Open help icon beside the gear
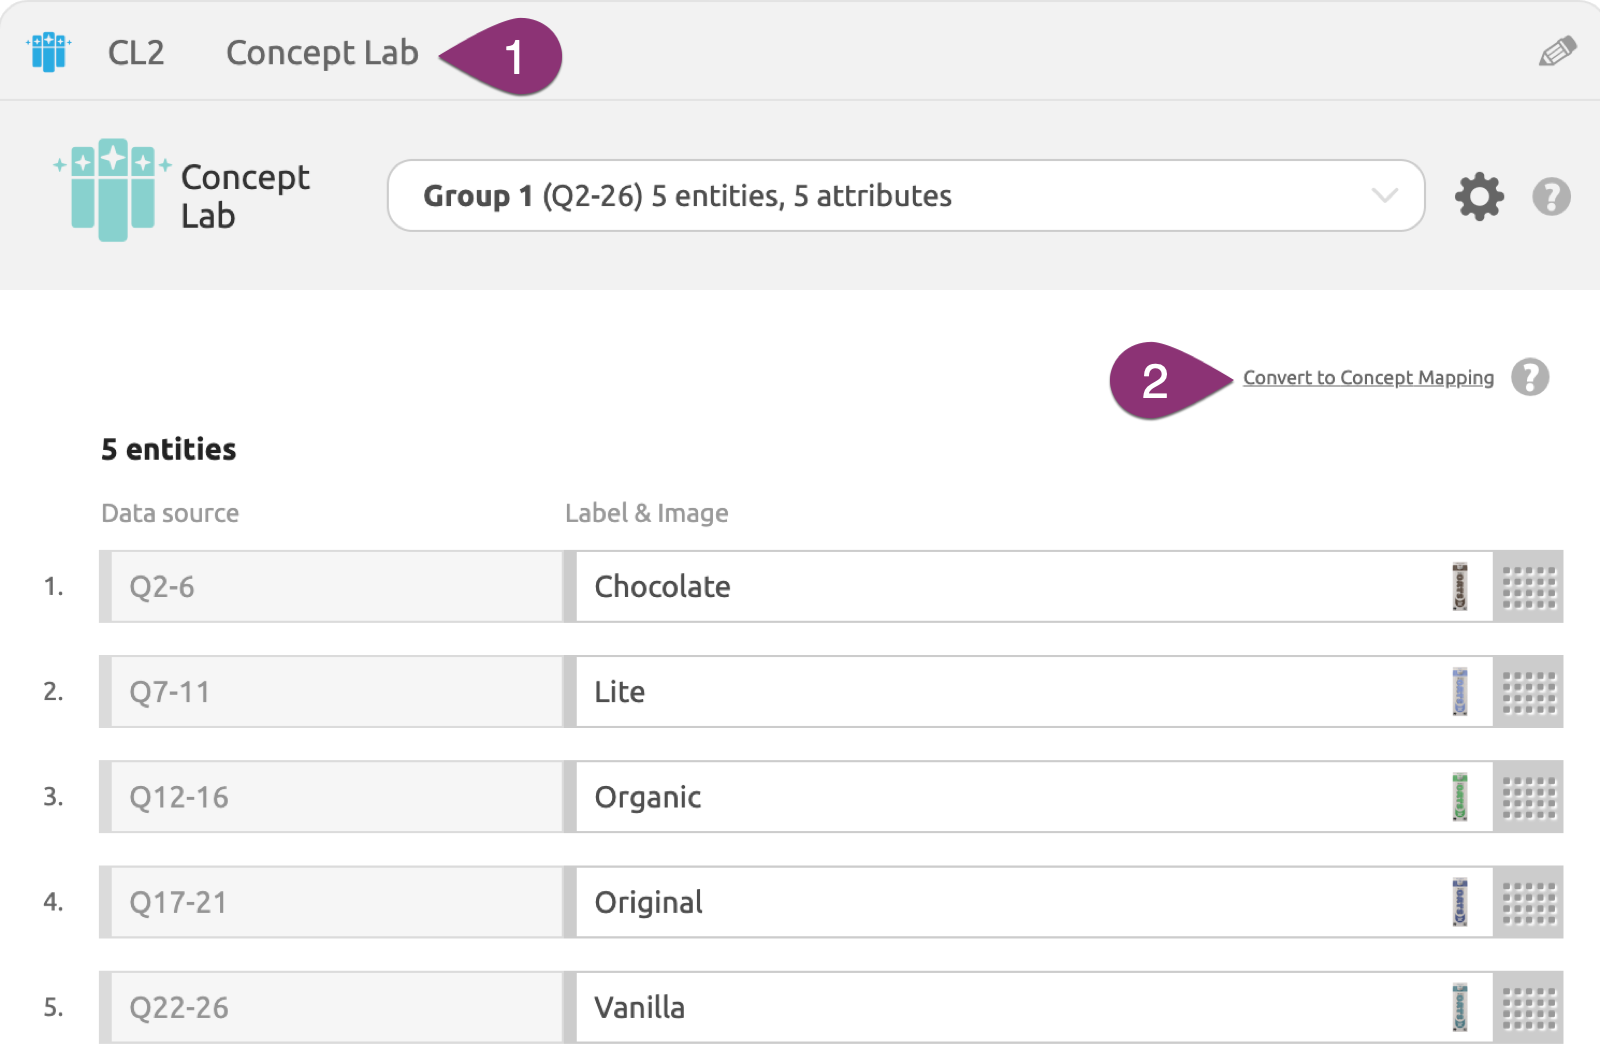Image resolution: width=1600 pixels, height=1048 pixels. [x=1551, y=196]
